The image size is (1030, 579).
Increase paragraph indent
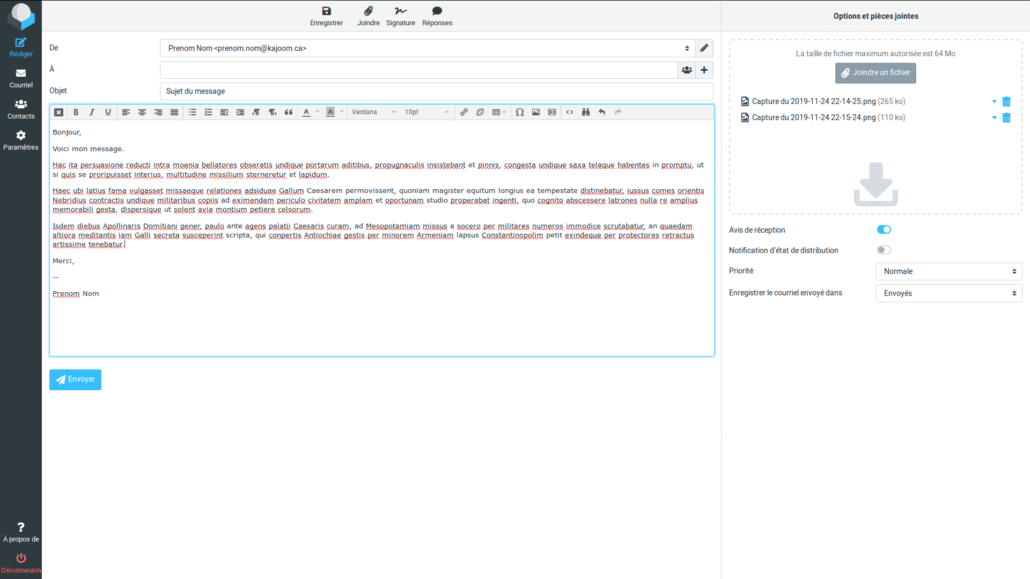[240, 112]
